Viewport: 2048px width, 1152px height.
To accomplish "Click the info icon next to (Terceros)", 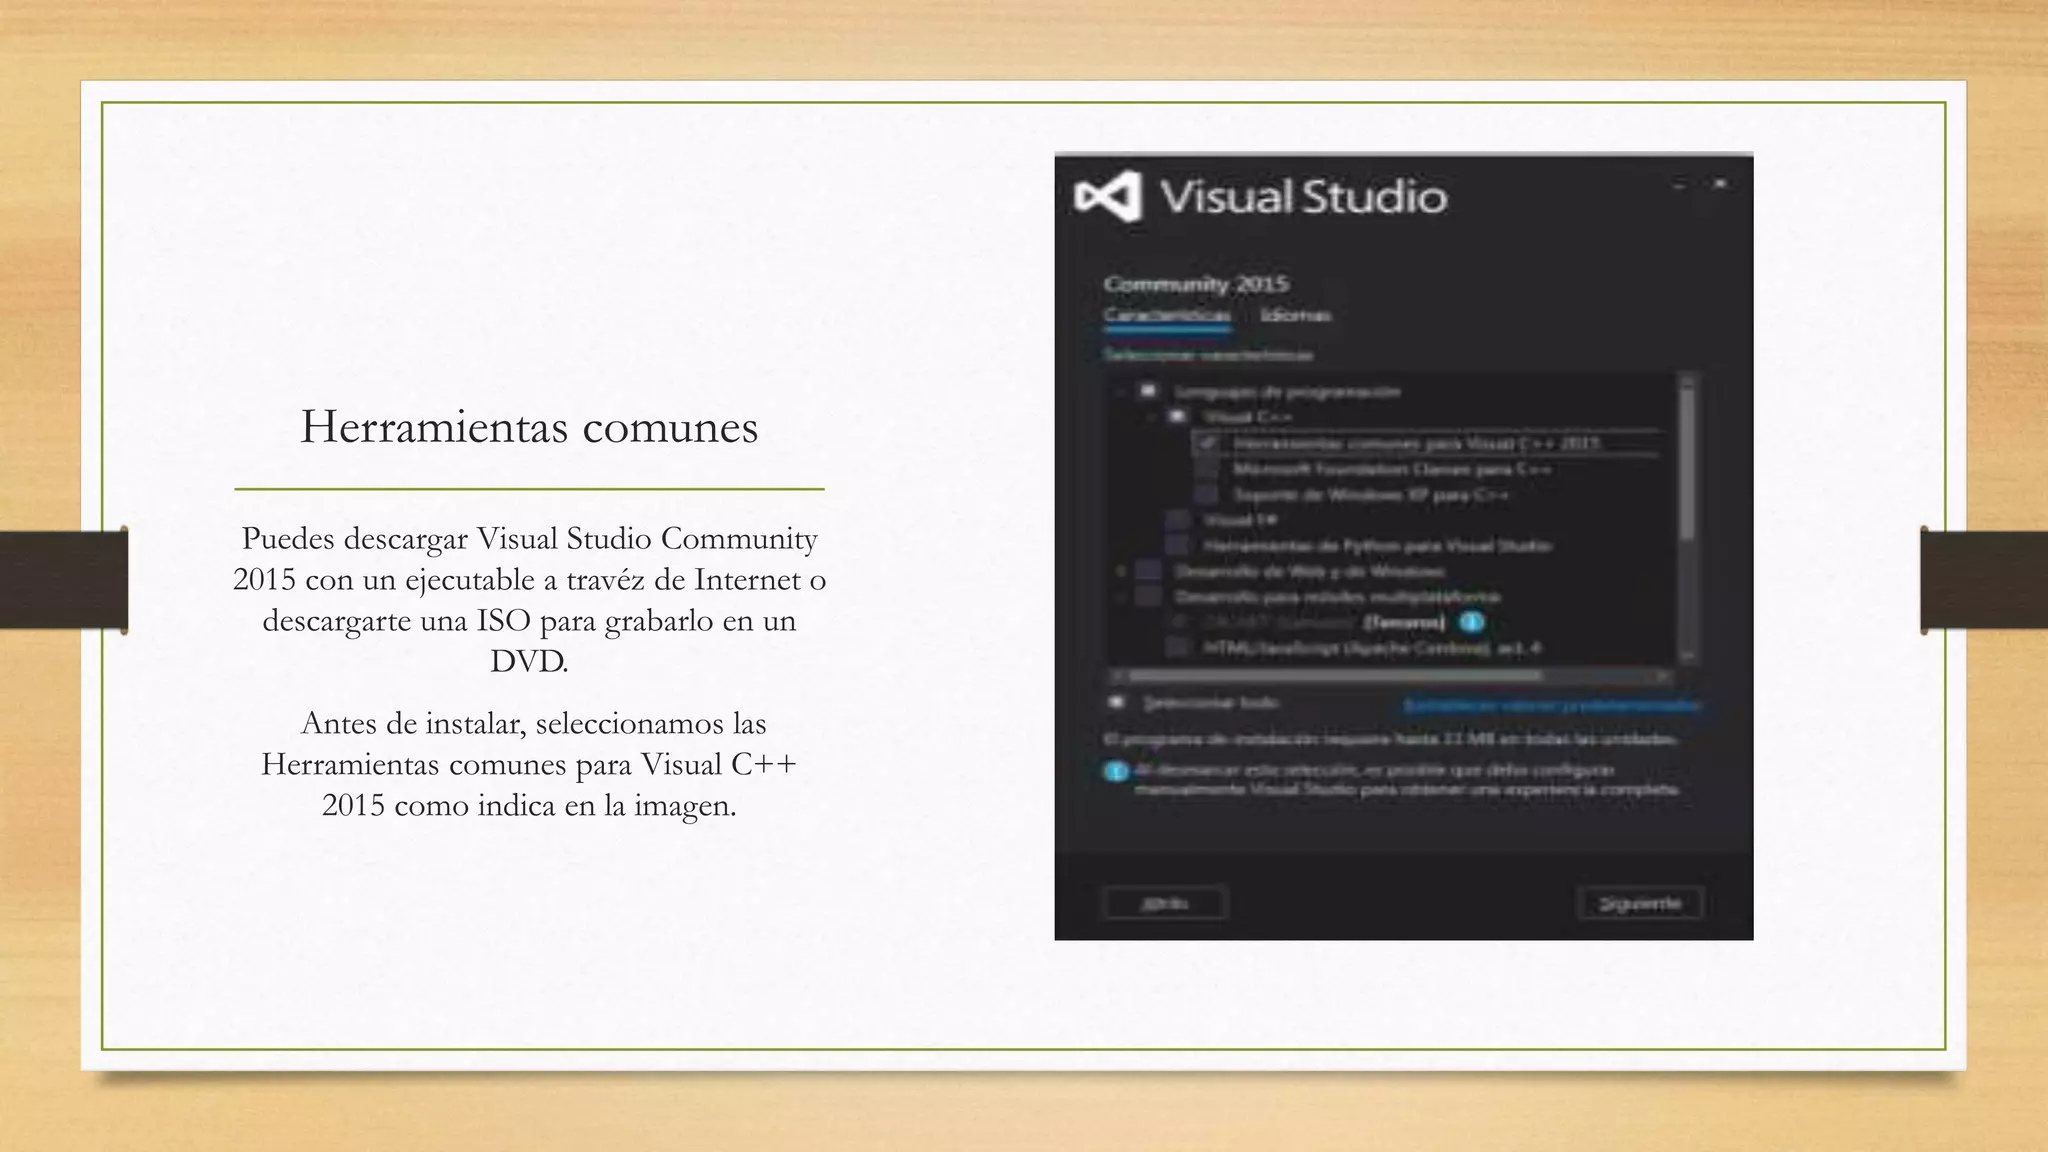I will (1471, 623).
